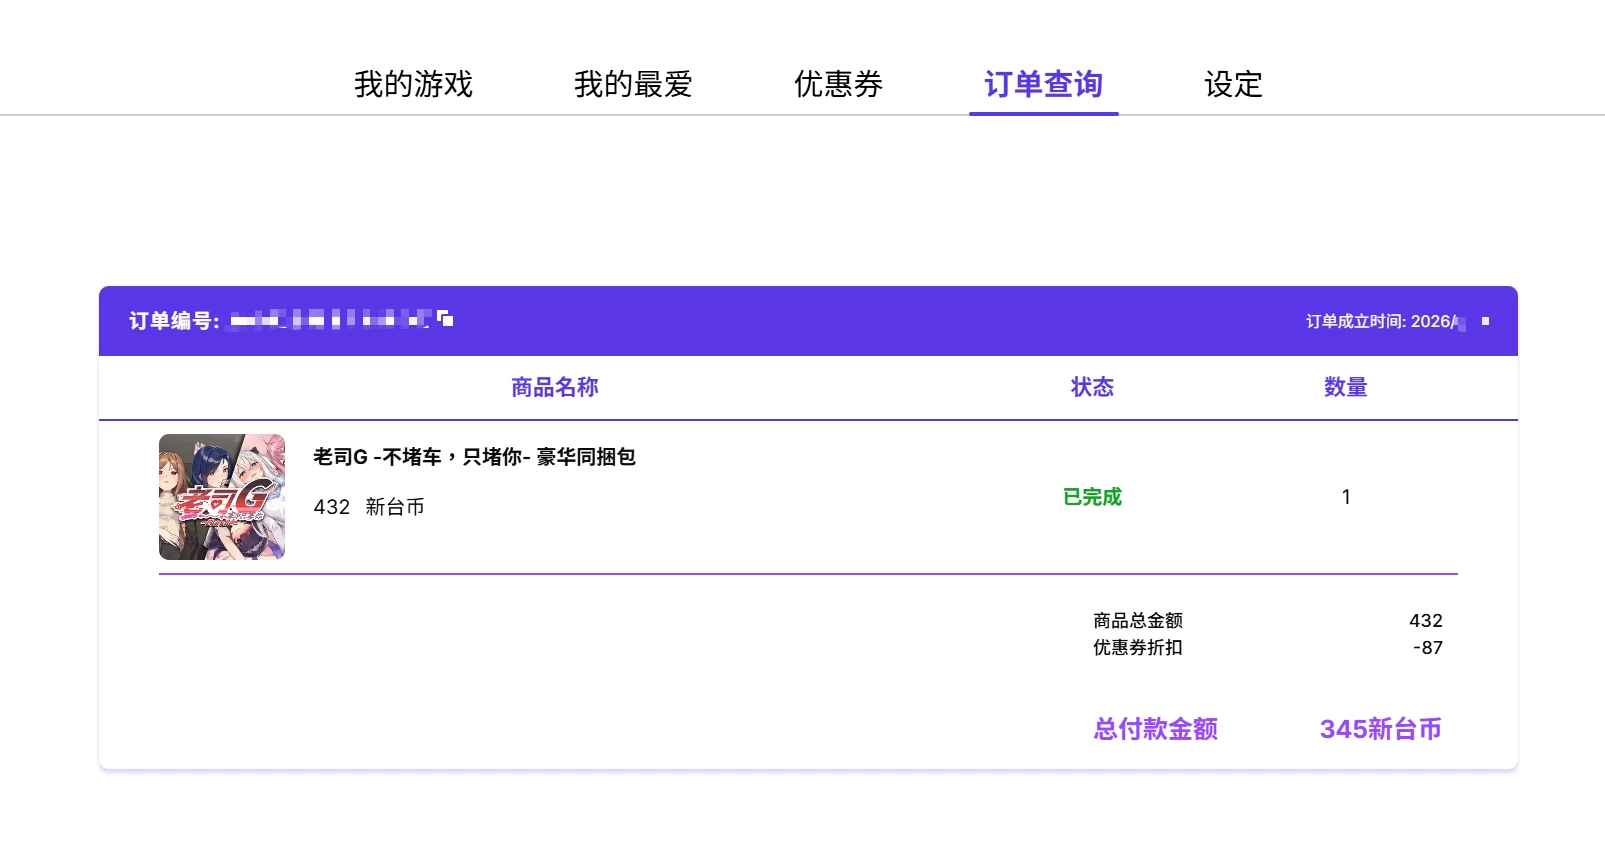Click the 优惠券折扣 label
The image size is (1605, 850).
coord(1137,648)
